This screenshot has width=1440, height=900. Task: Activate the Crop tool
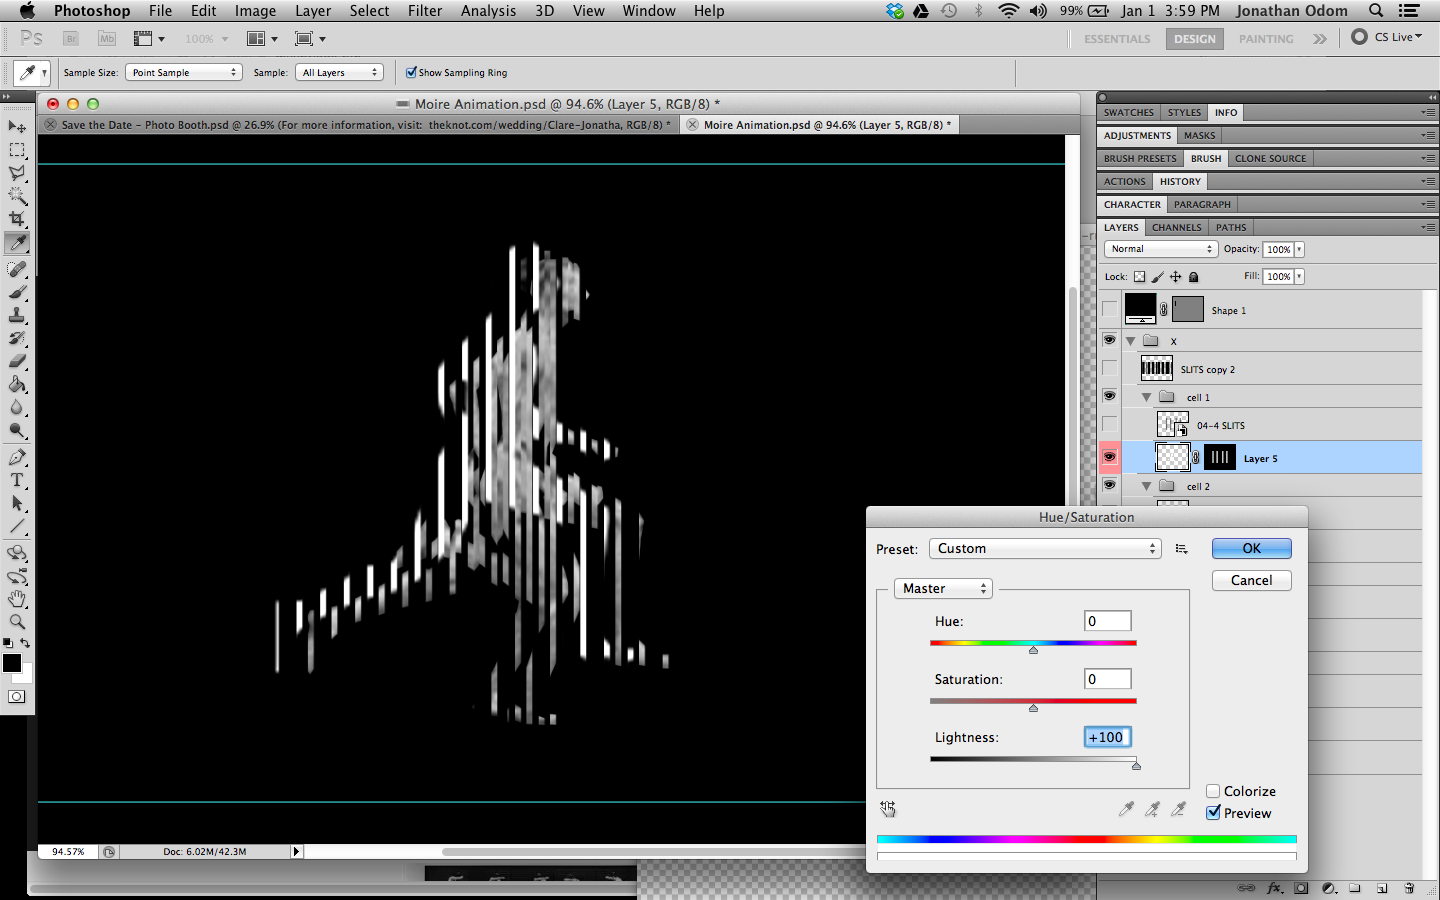point(17,219)
